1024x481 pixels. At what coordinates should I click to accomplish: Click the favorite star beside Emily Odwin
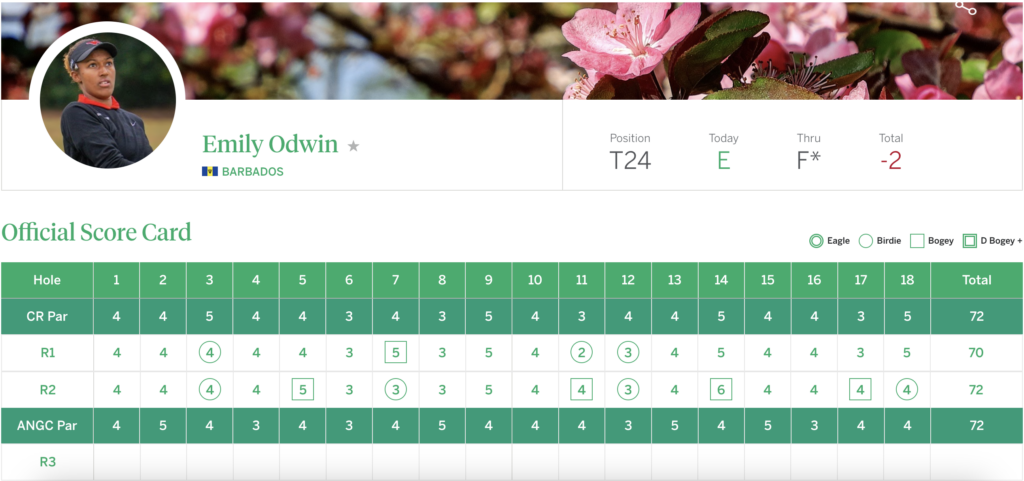tap(353, 146)
